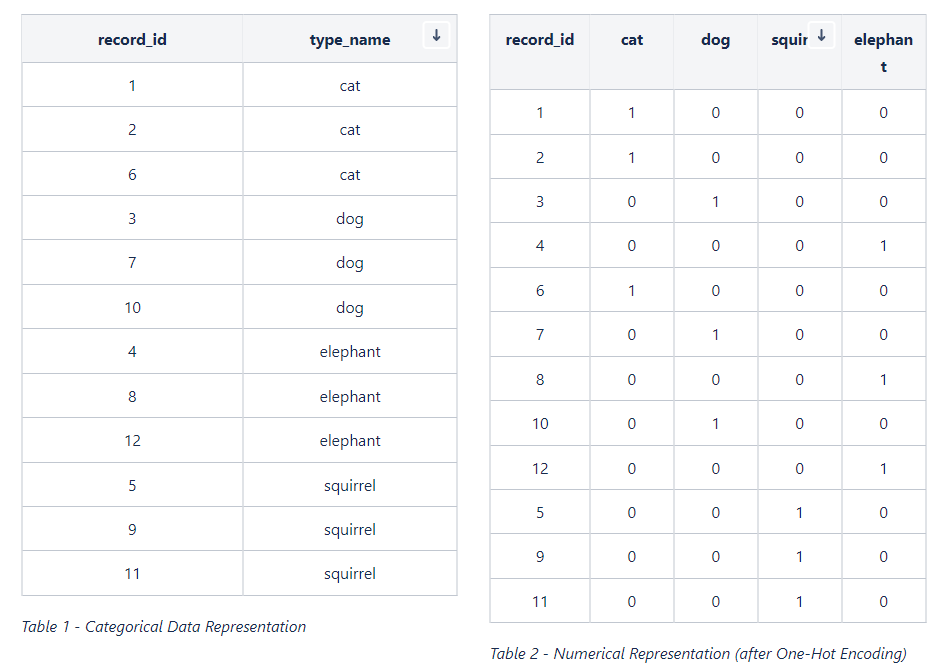The width and height of the screenshot is (949, 668).
Task: Click type_name cell in record 8's row
Action: pyautogui.click(x=350, y=396)
